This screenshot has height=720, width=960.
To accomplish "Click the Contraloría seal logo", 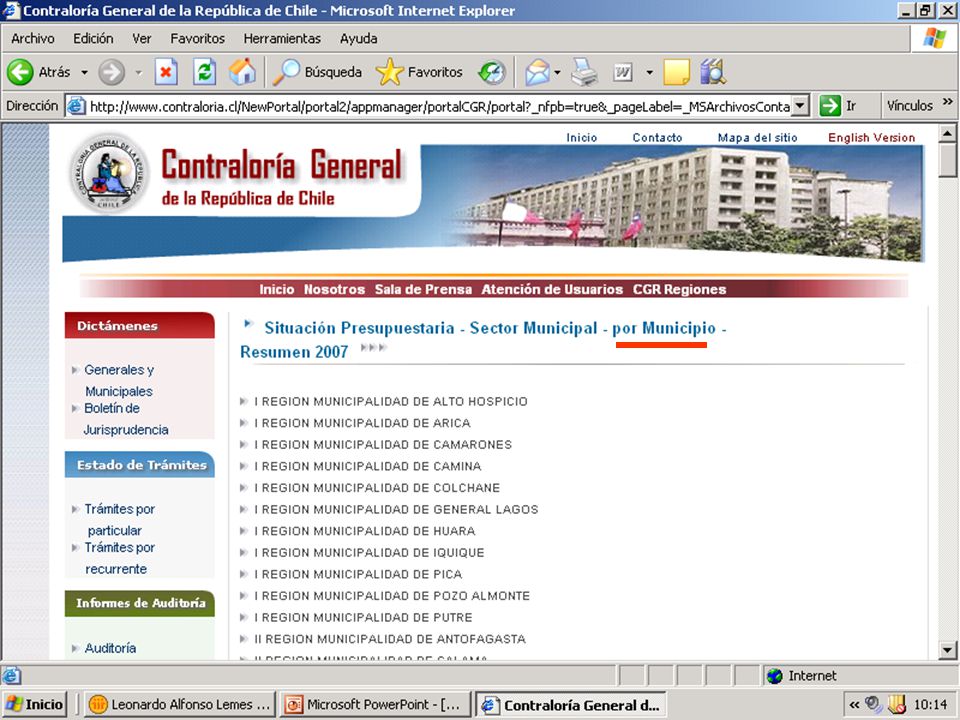I will click(x=109, y=173).
